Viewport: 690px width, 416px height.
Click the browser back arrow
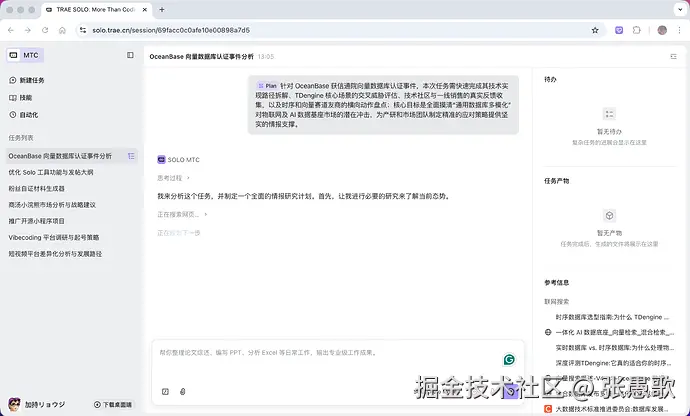pos(11,30)
